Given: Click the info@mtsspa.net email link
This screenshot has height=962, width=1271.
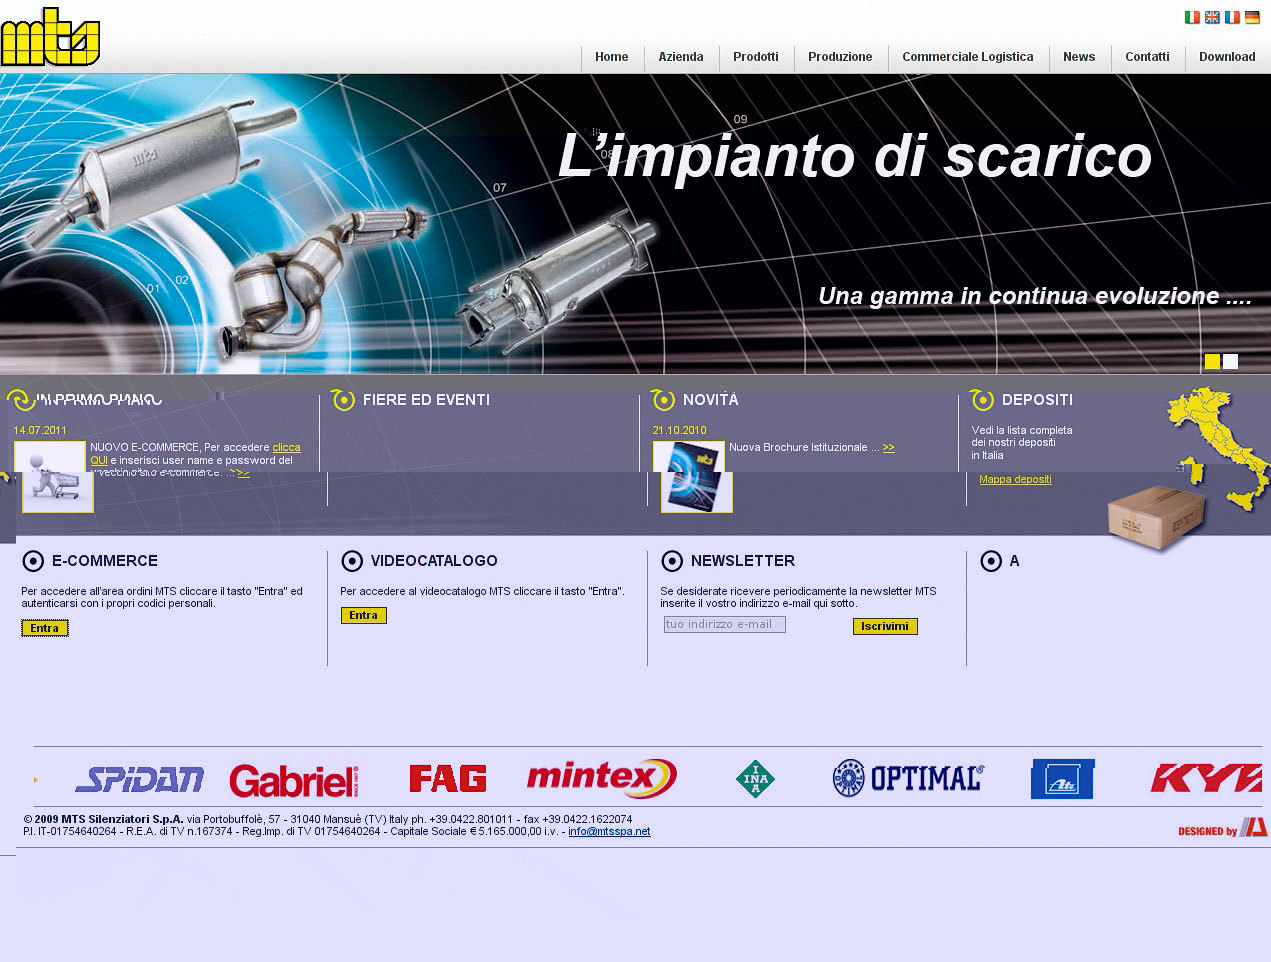Looking at the screenshot, I should pos(609,831).
